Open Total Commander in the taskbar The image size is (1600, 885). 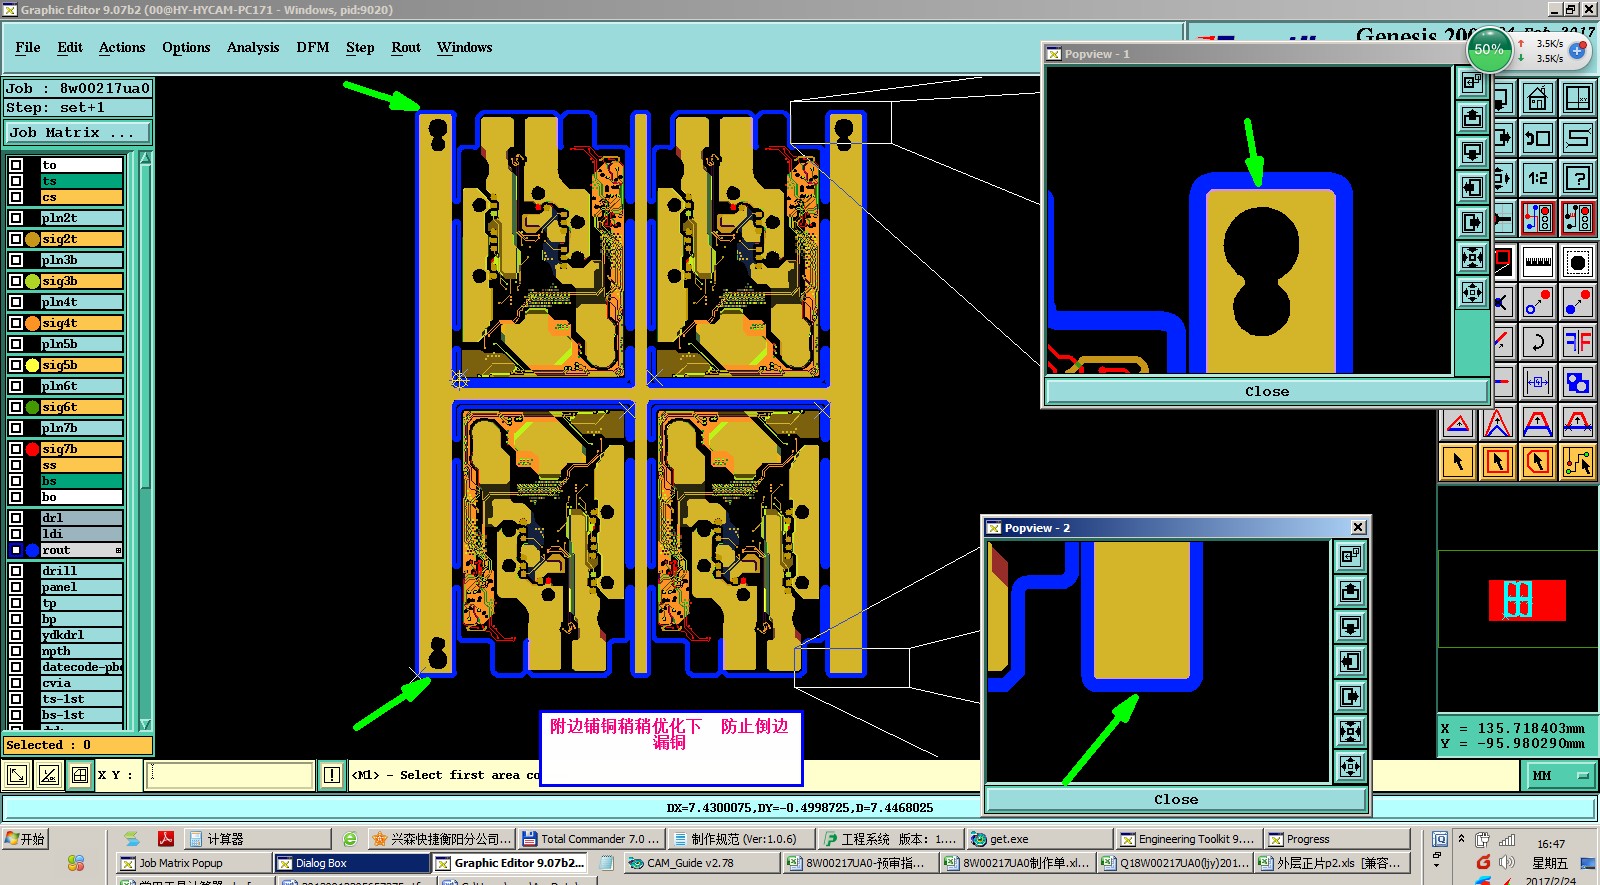coord(591,839)
